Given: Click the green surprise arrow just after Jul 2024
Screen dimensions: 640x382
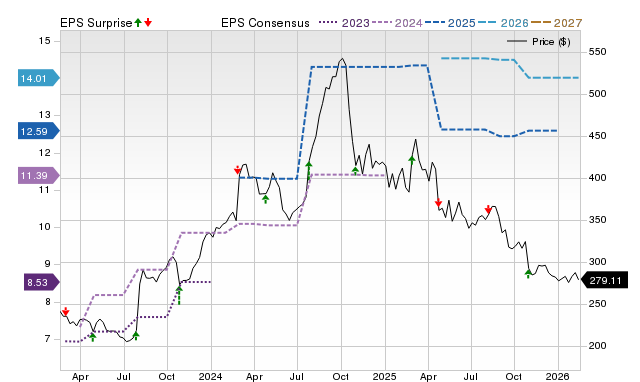Looking at the screenshot, I should 309,171.
